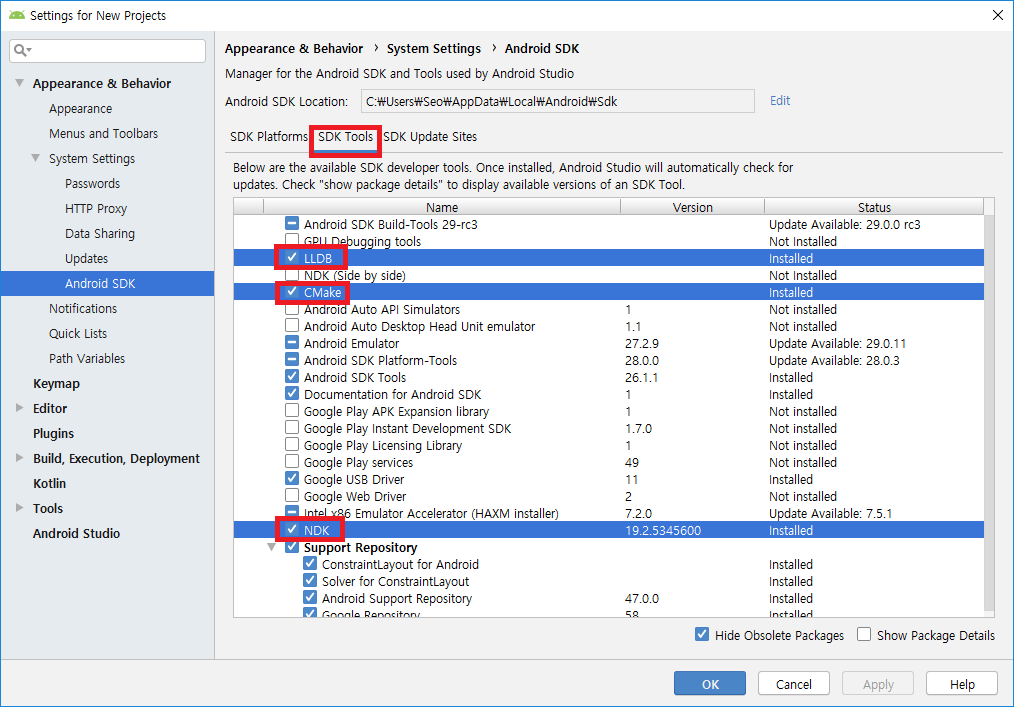Open Appearance settings page

pyautogui.click(x=80, y=108)
